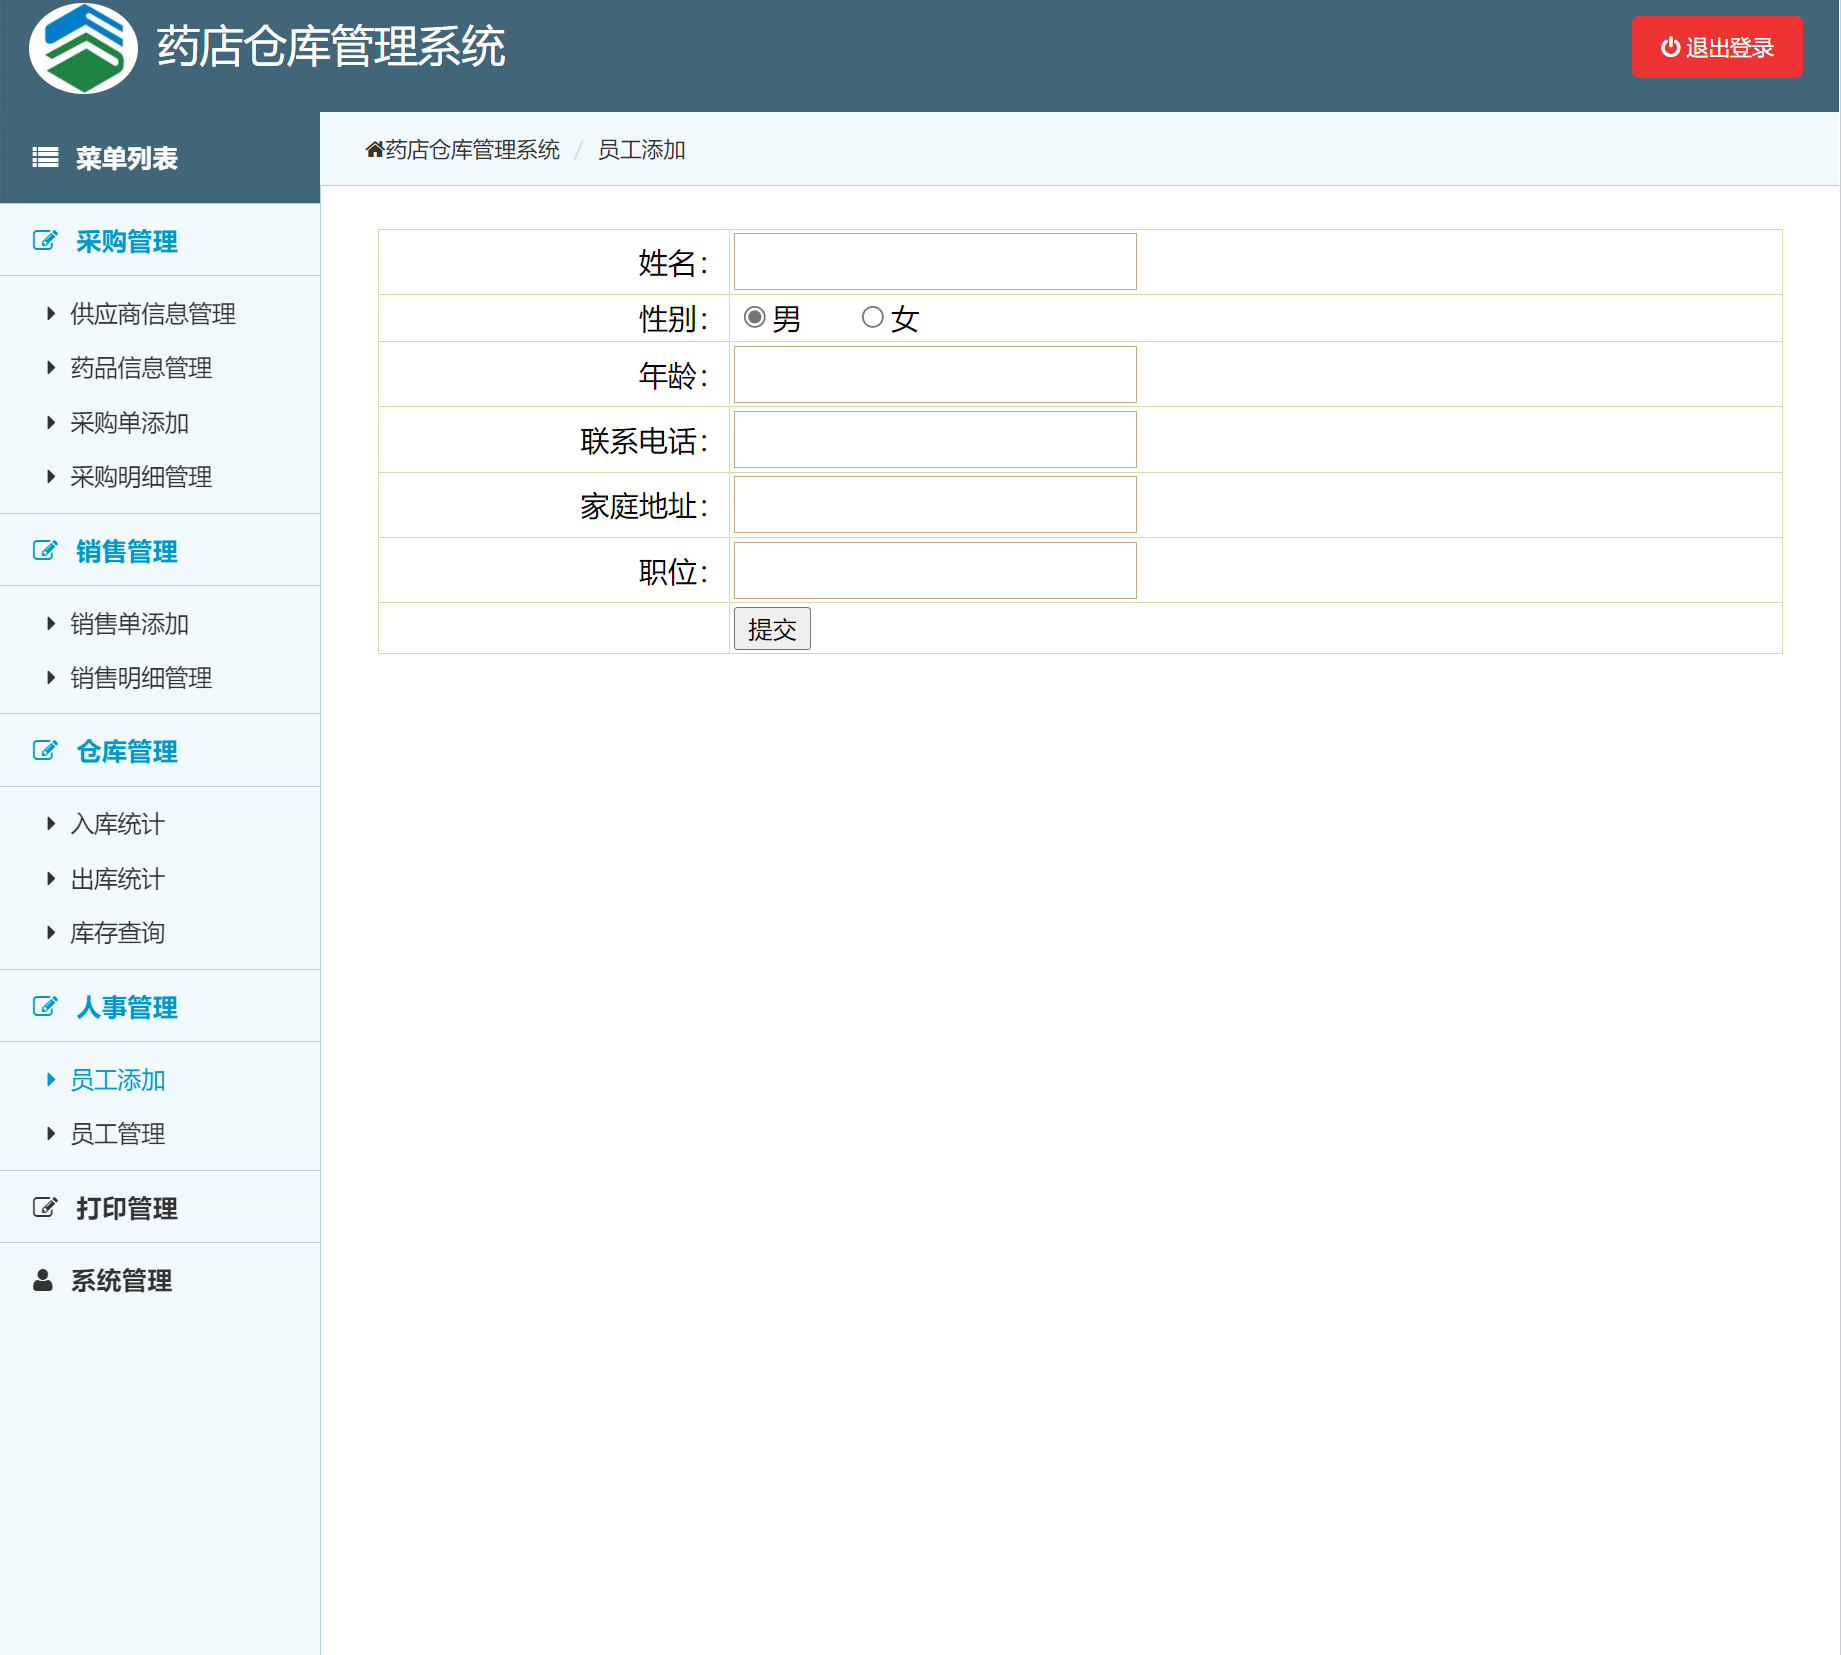Screen dimensions: 1841x1655
Task: Open the 员工管理 menu item
Action: click(x=118, y=1133)
